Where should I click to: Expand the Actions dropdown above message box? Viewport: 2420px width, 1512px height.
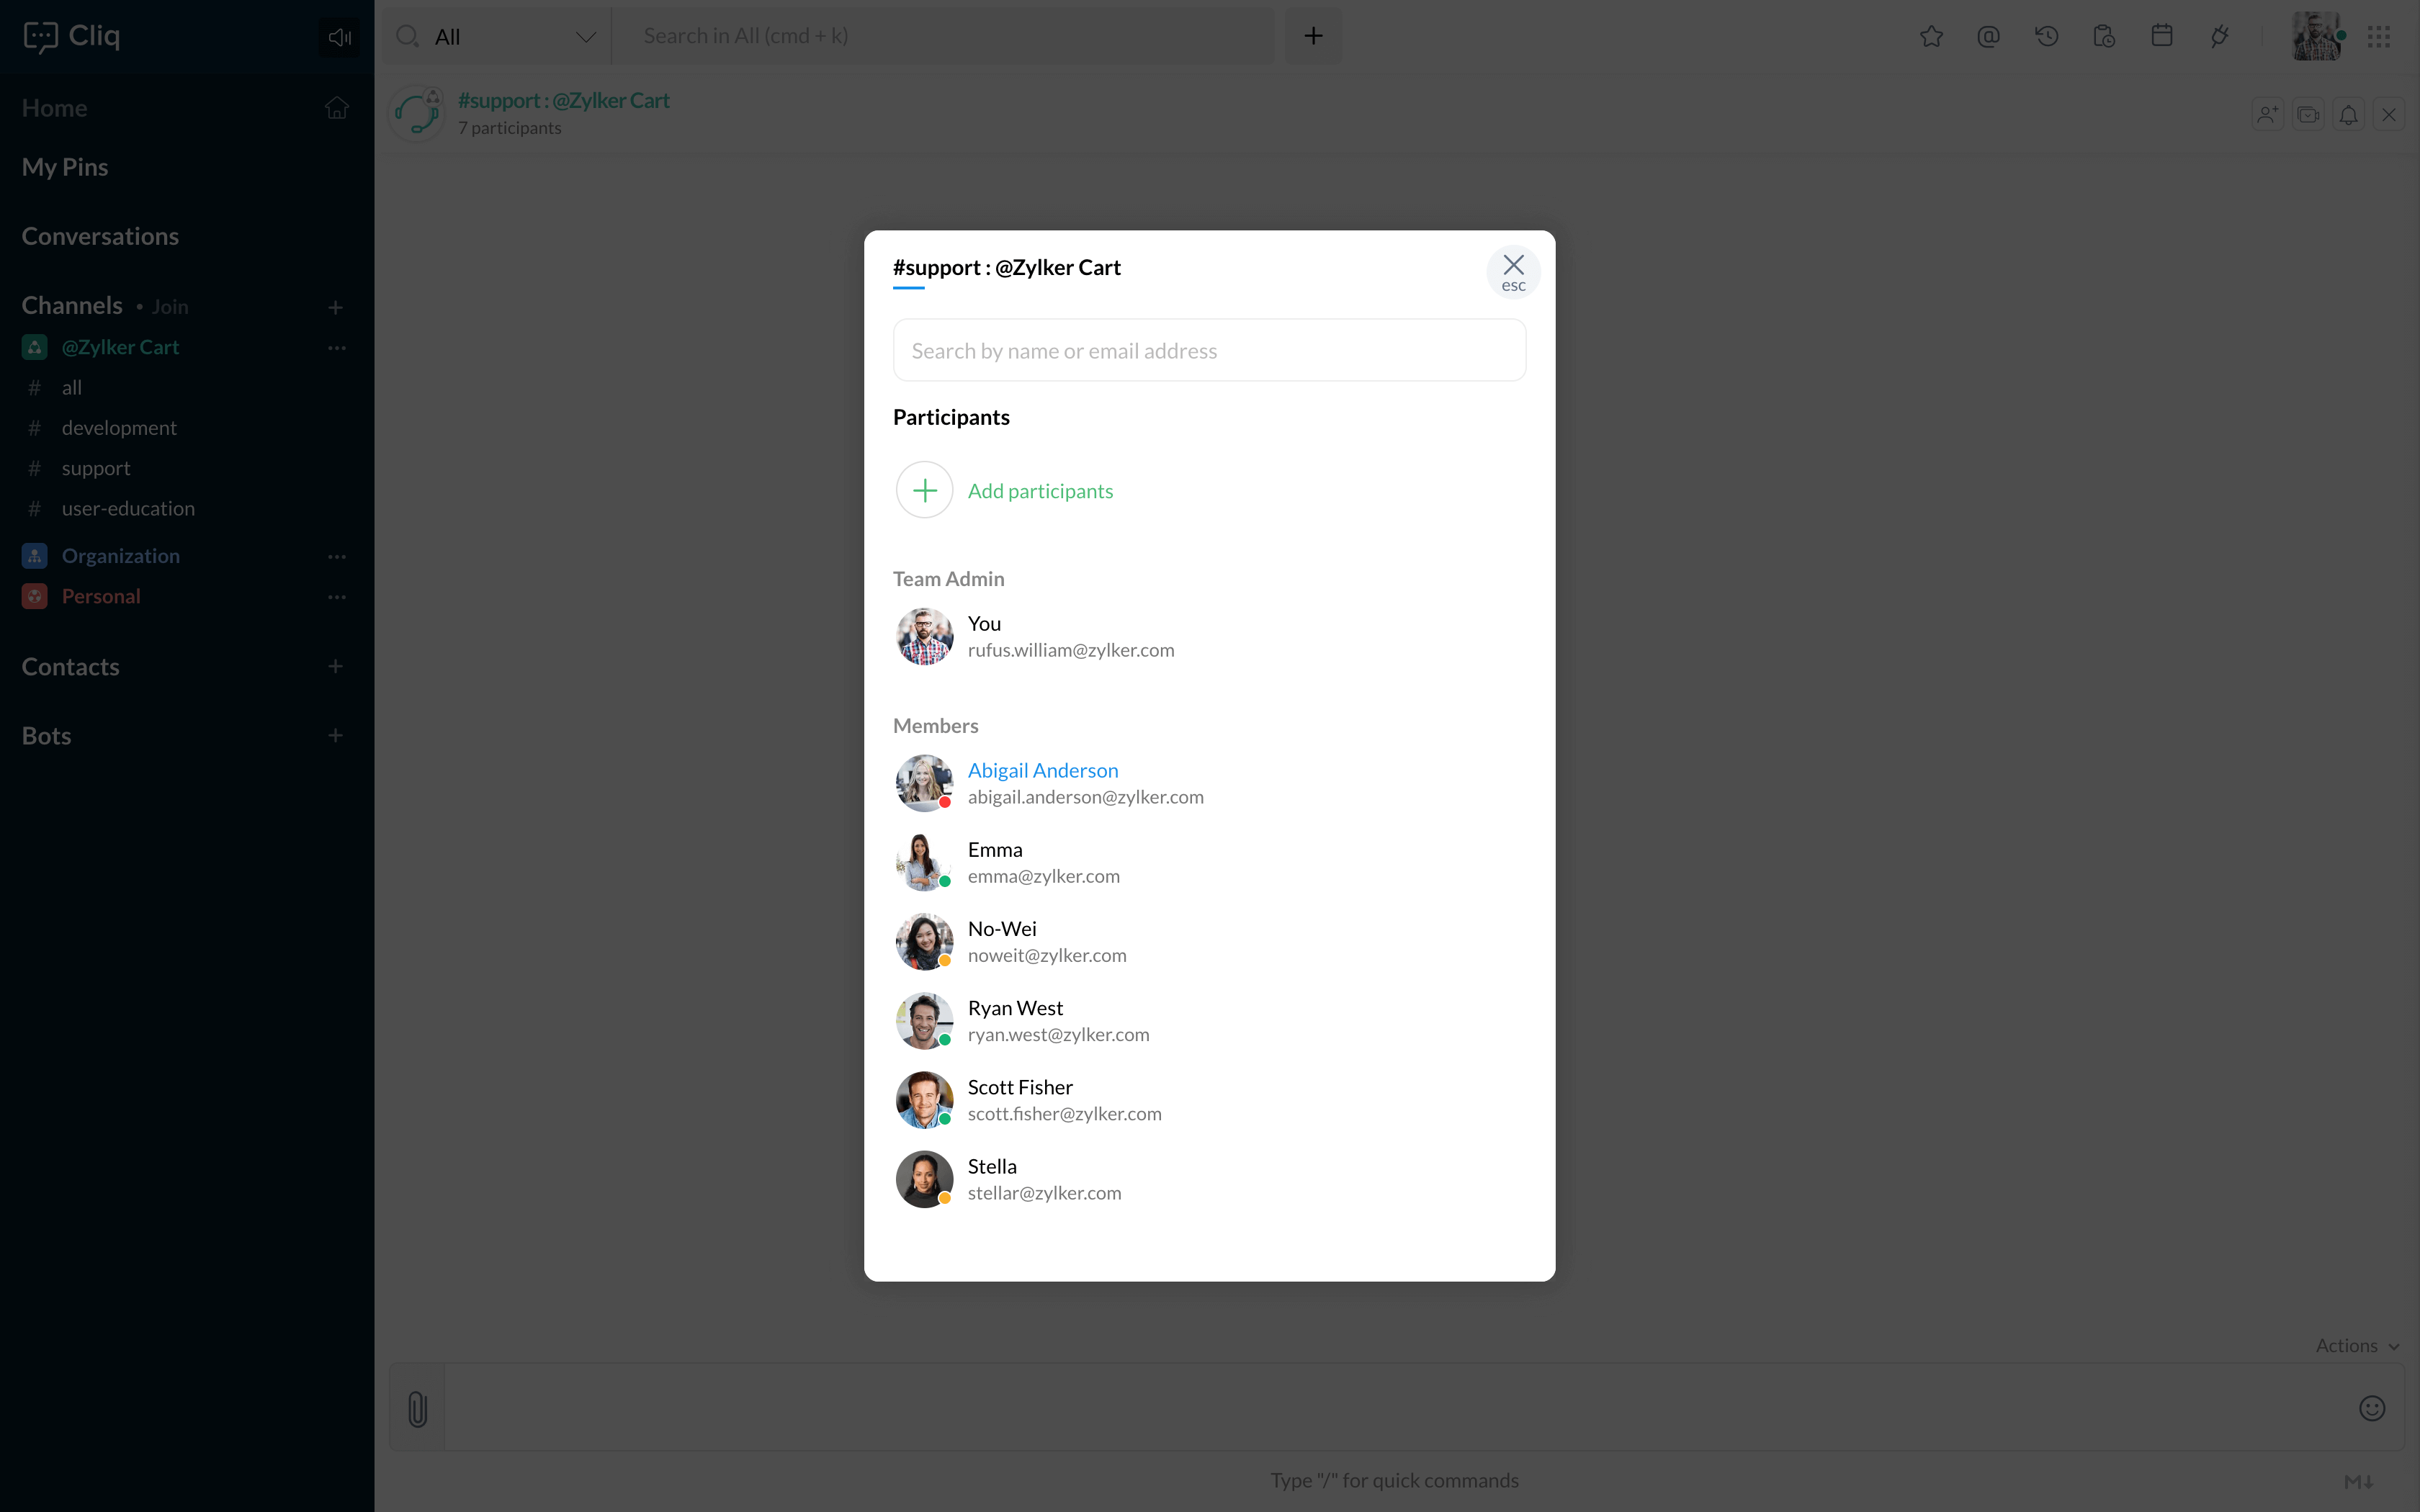[x=2356, y=1346]
